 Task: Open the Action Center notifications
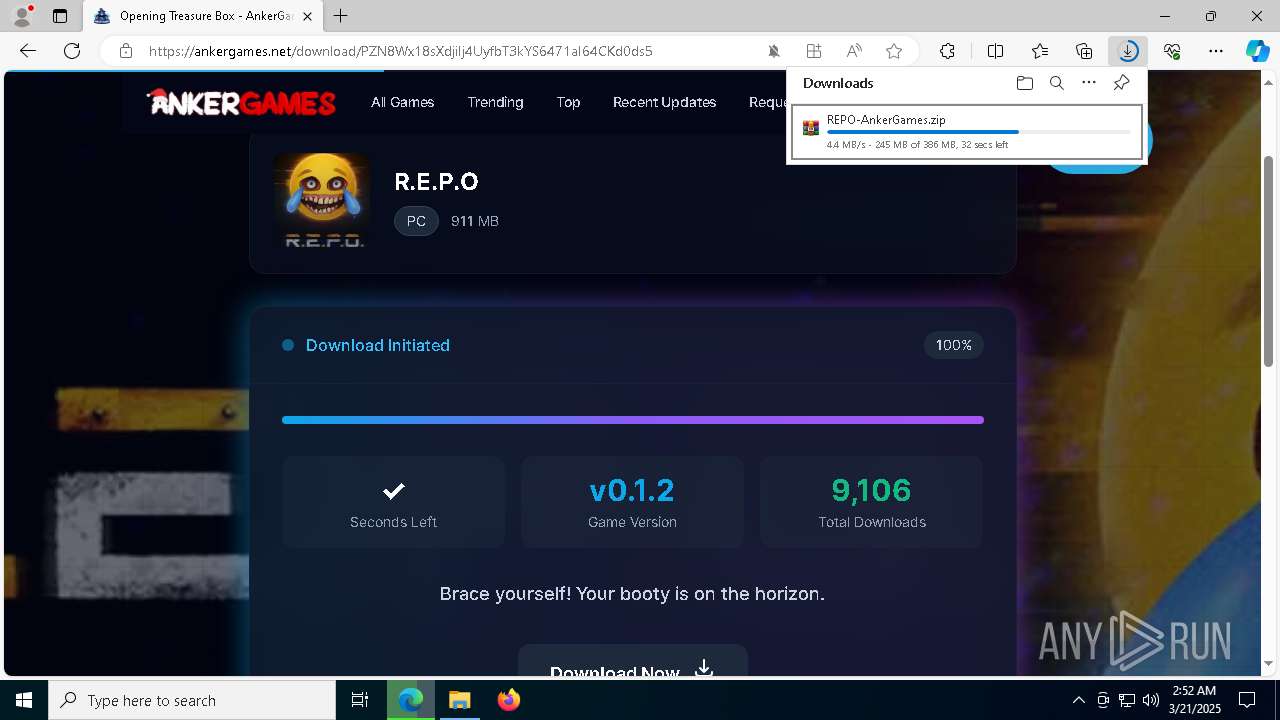(x=1247, y=700)
